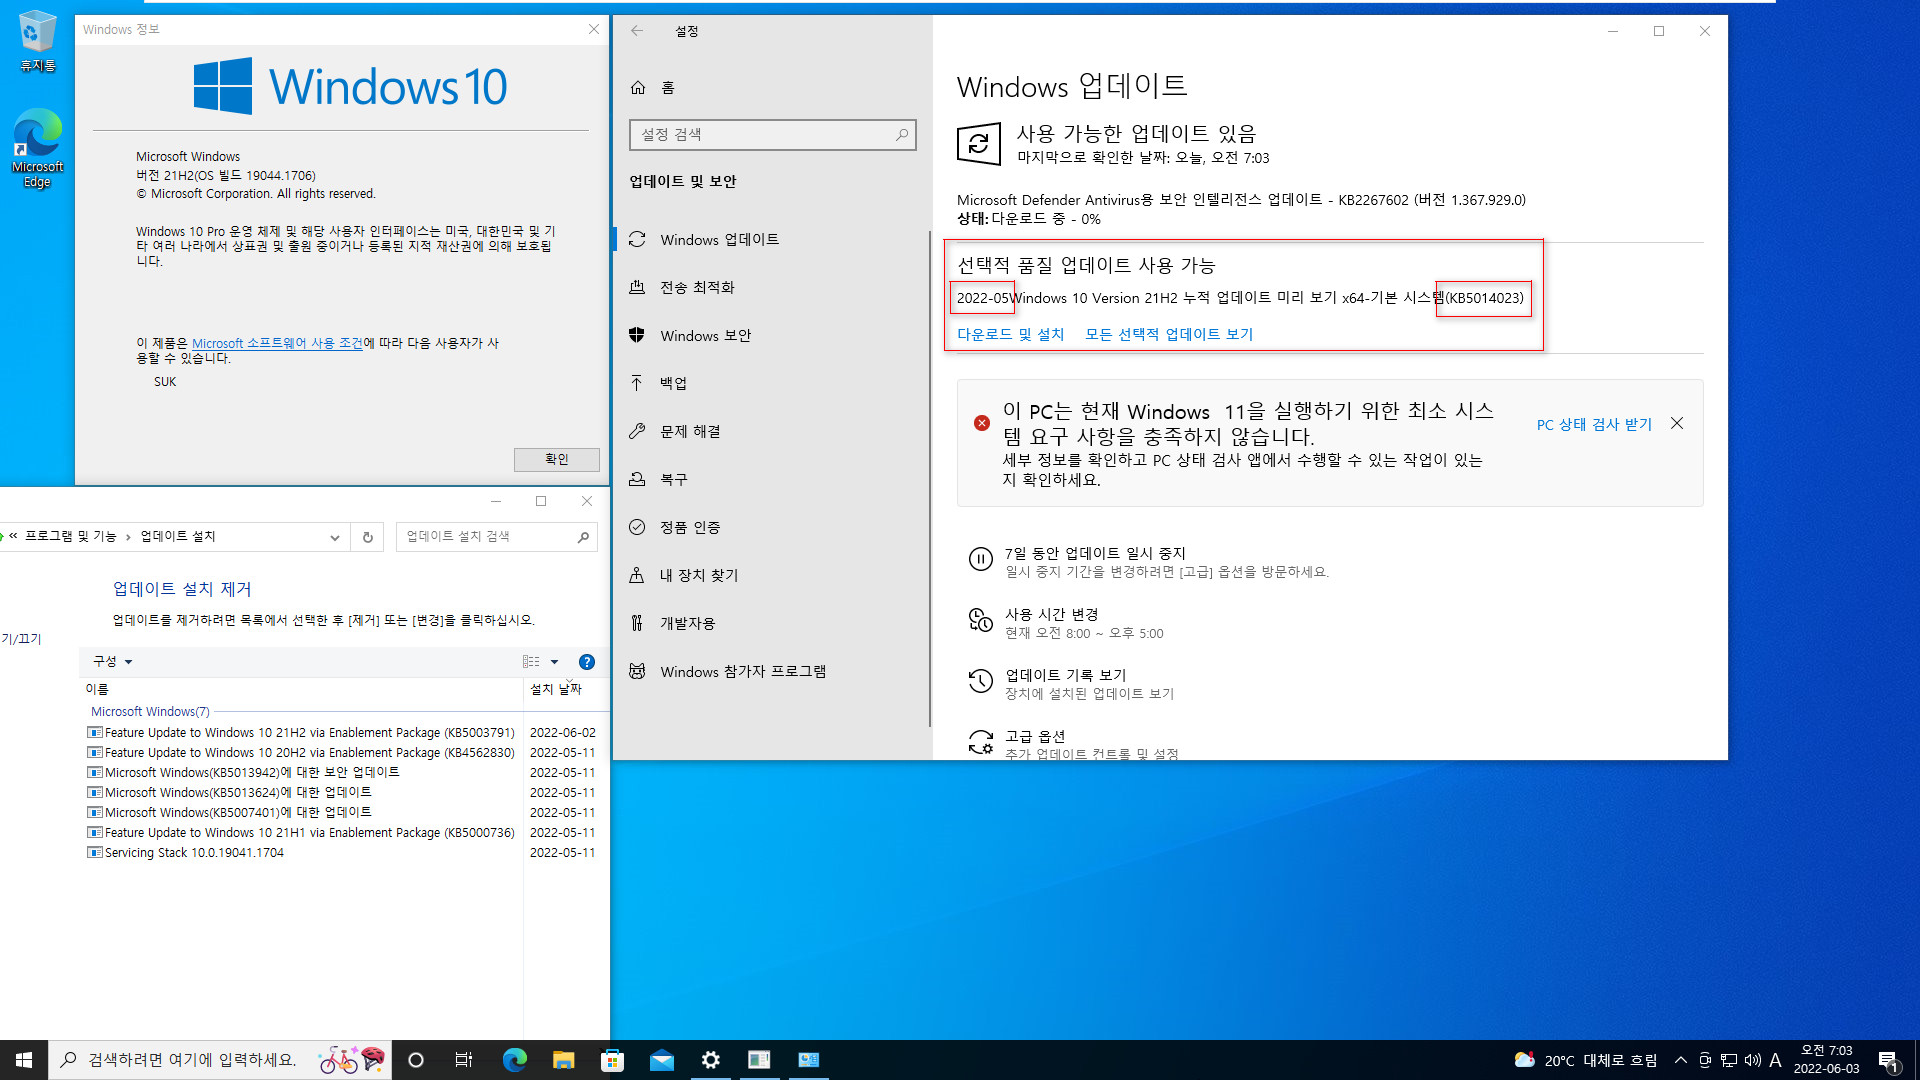Click the advanced options gear-arrows icon
The image size is (1920, 1080).
(980, 742)
